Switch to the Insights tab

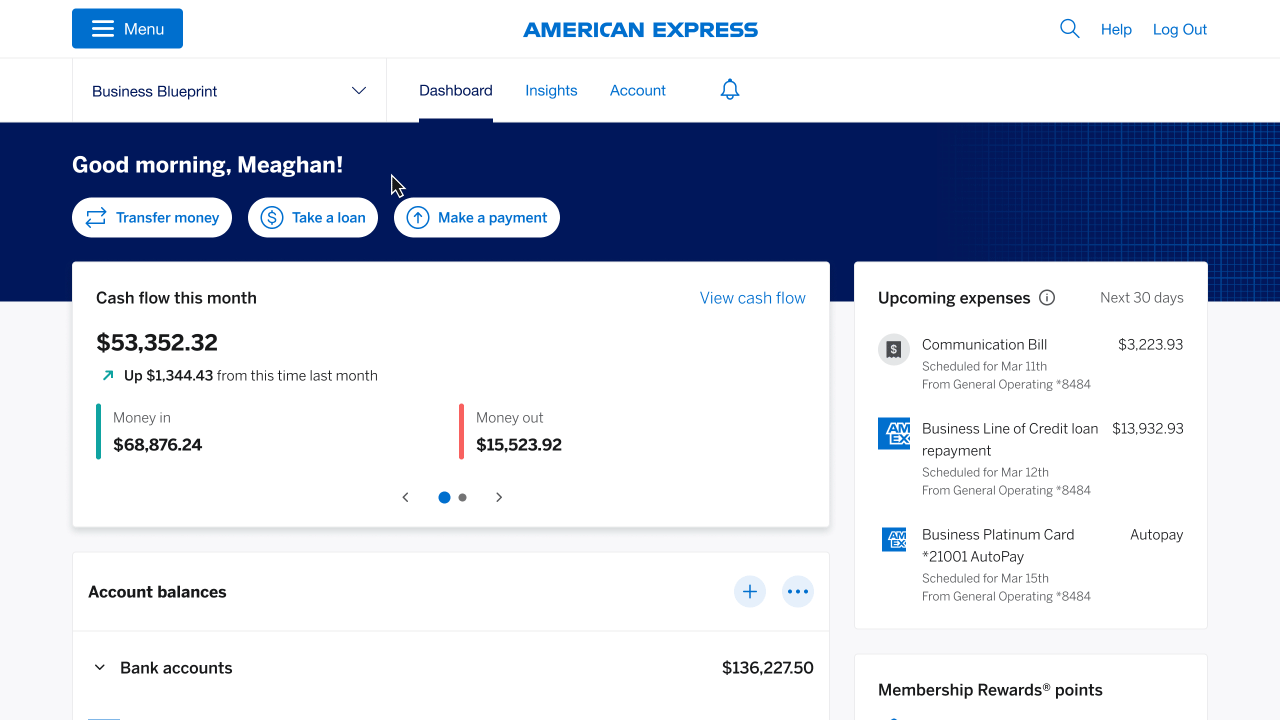[551, 90]
